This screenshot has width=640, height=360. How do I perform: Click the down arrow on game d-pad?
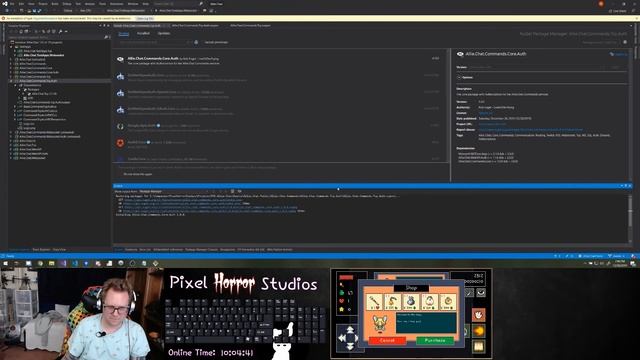click(x=350, y=347)
